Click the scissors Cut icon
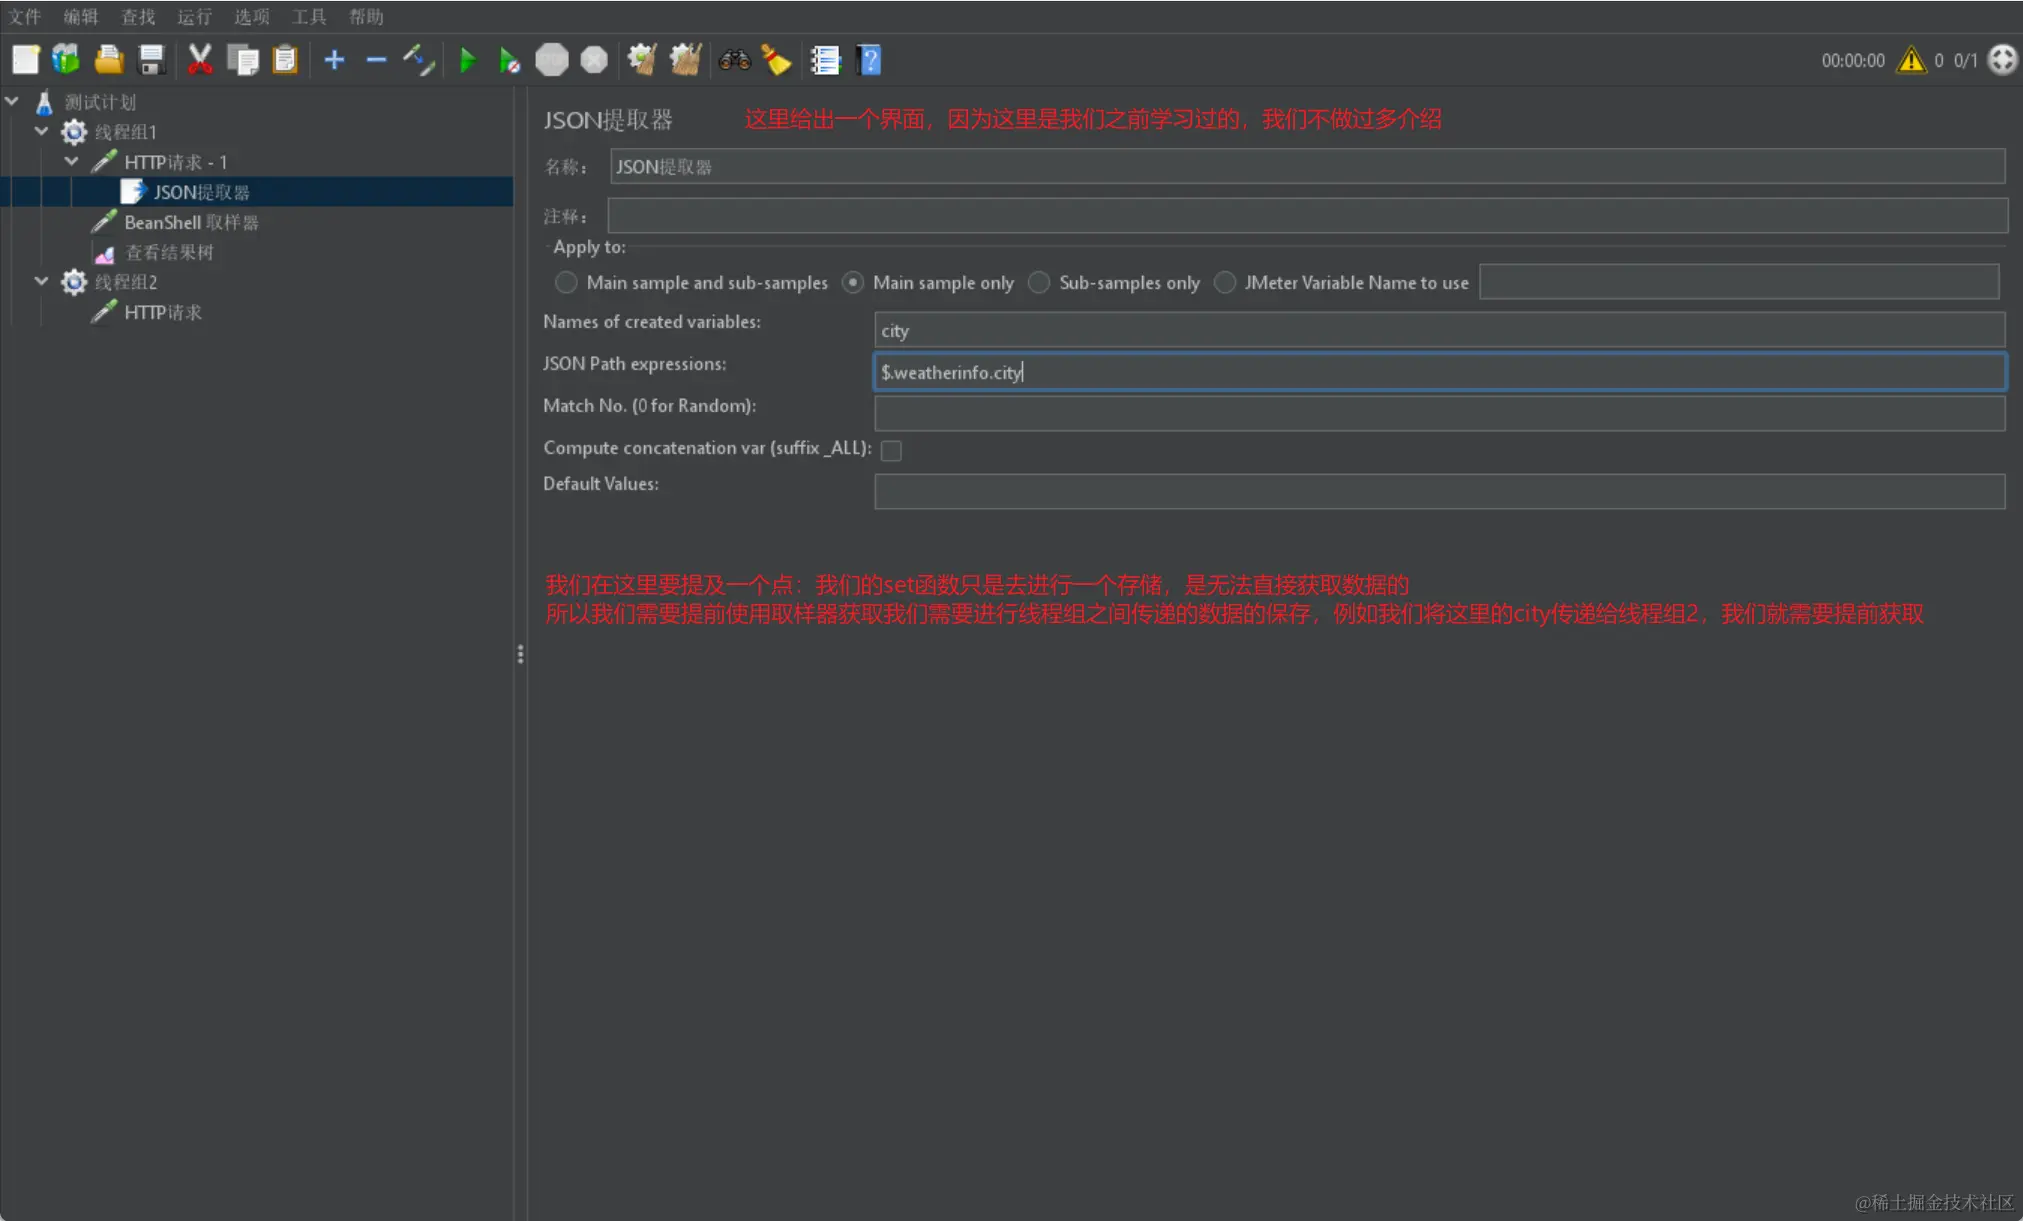2023x1221 pixels. pos(200,60)
